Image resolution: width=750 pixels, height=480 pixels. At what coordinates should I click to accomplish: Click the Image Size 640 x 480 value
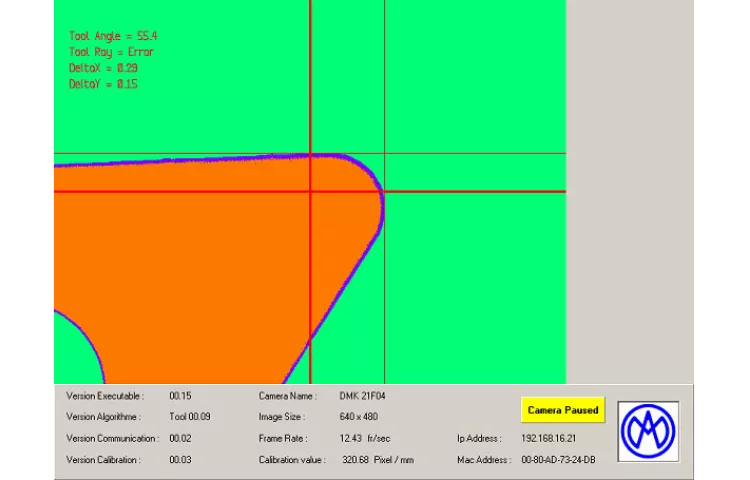point(358,417)
